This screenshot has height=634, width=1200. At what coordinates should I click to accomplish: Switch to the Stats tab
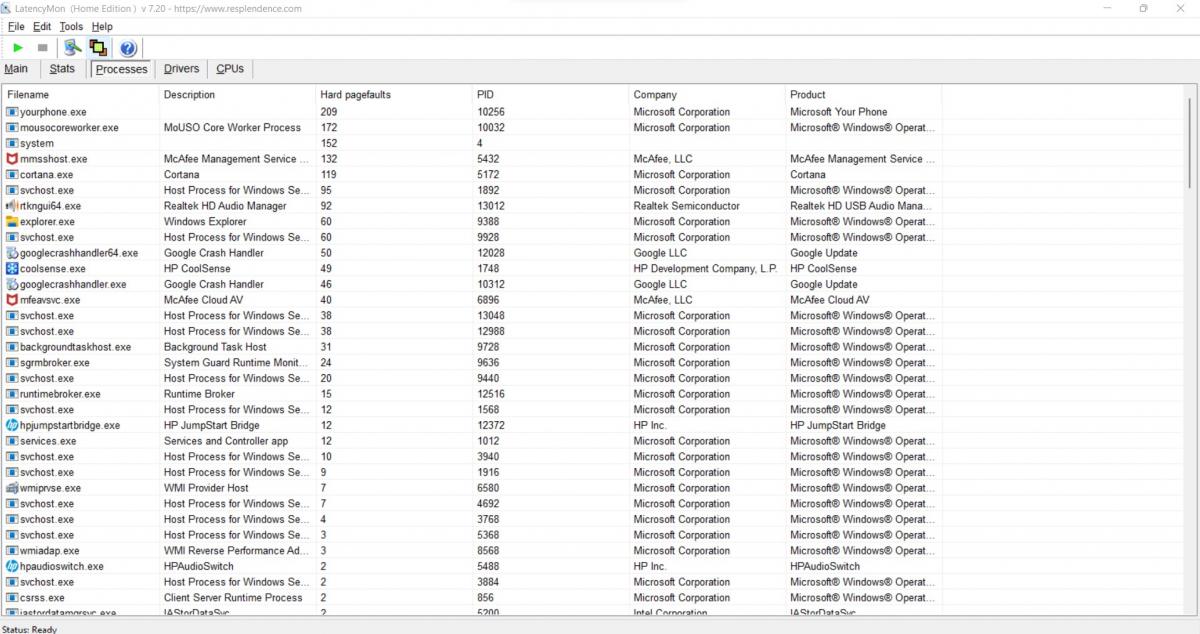click(62, 69)
